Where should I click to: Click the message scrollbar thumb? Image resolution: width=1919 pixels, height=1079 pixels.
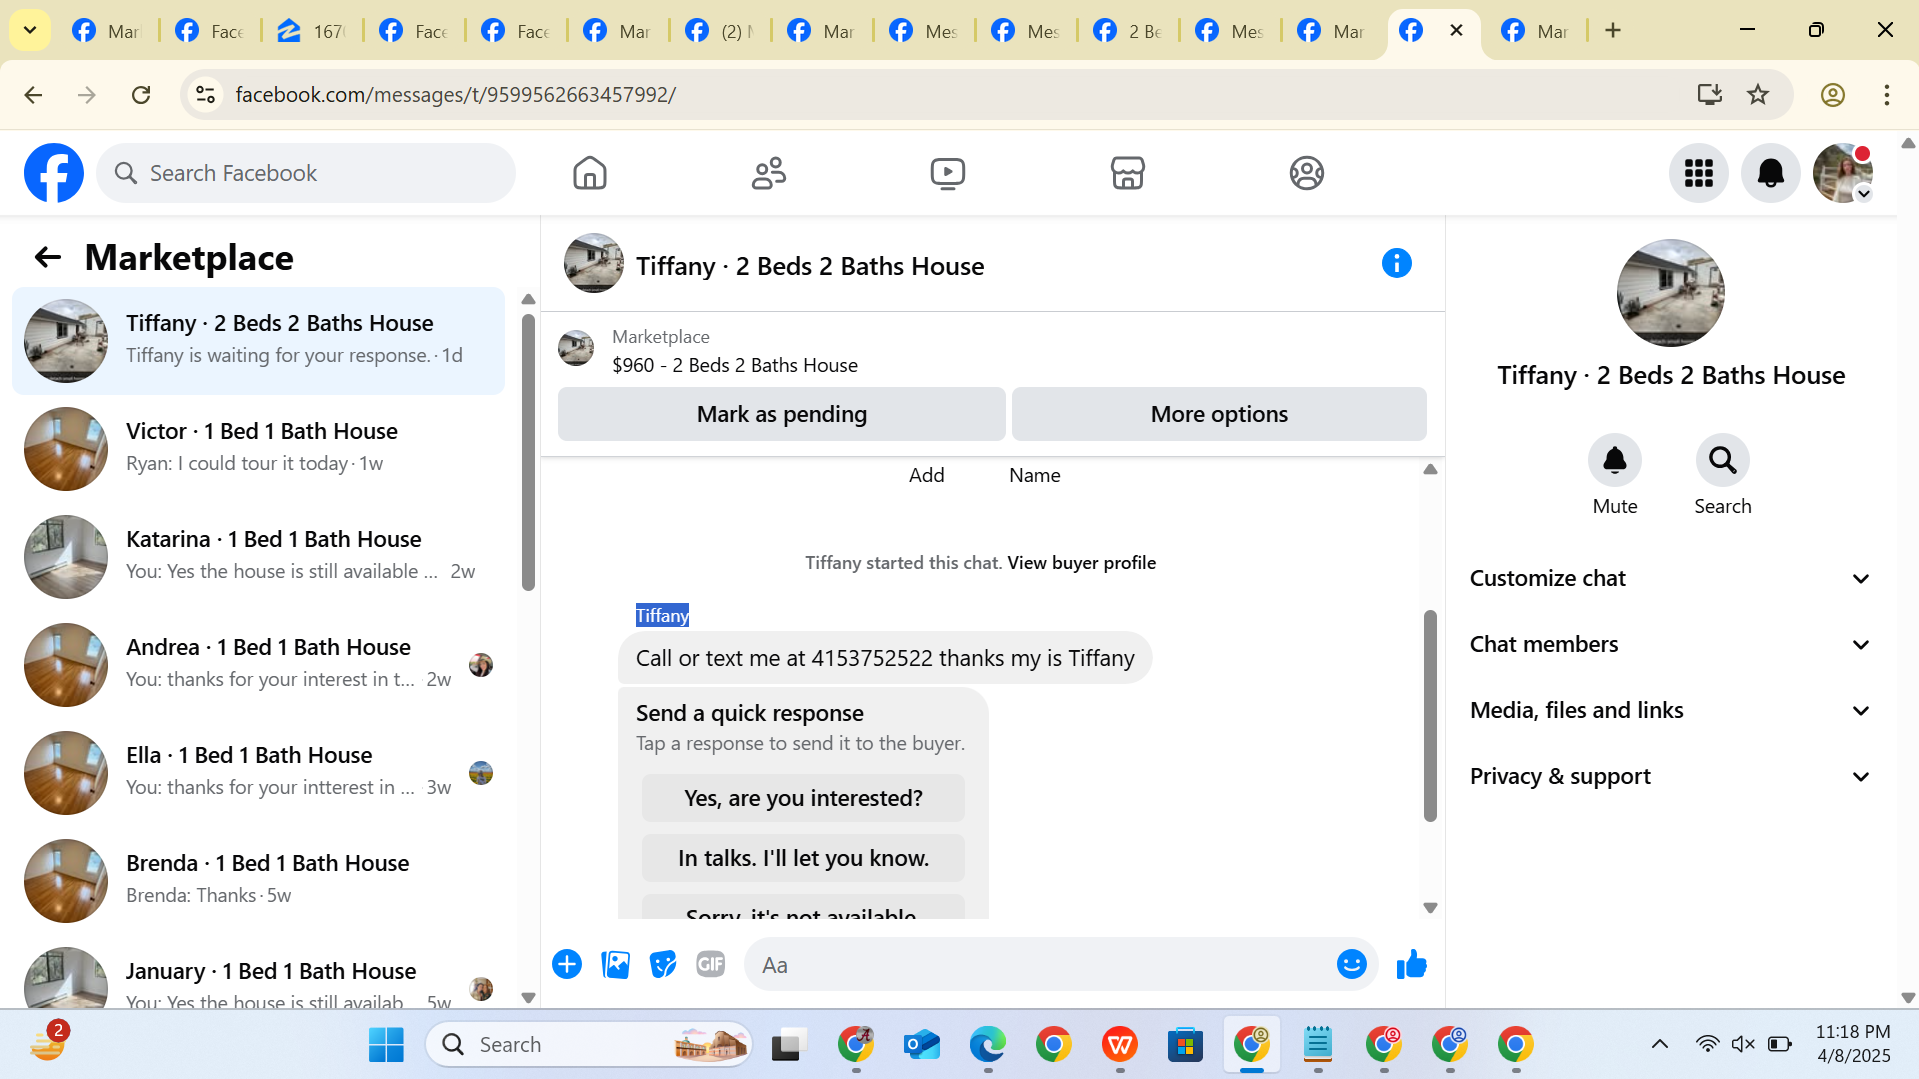point(1430,715)
